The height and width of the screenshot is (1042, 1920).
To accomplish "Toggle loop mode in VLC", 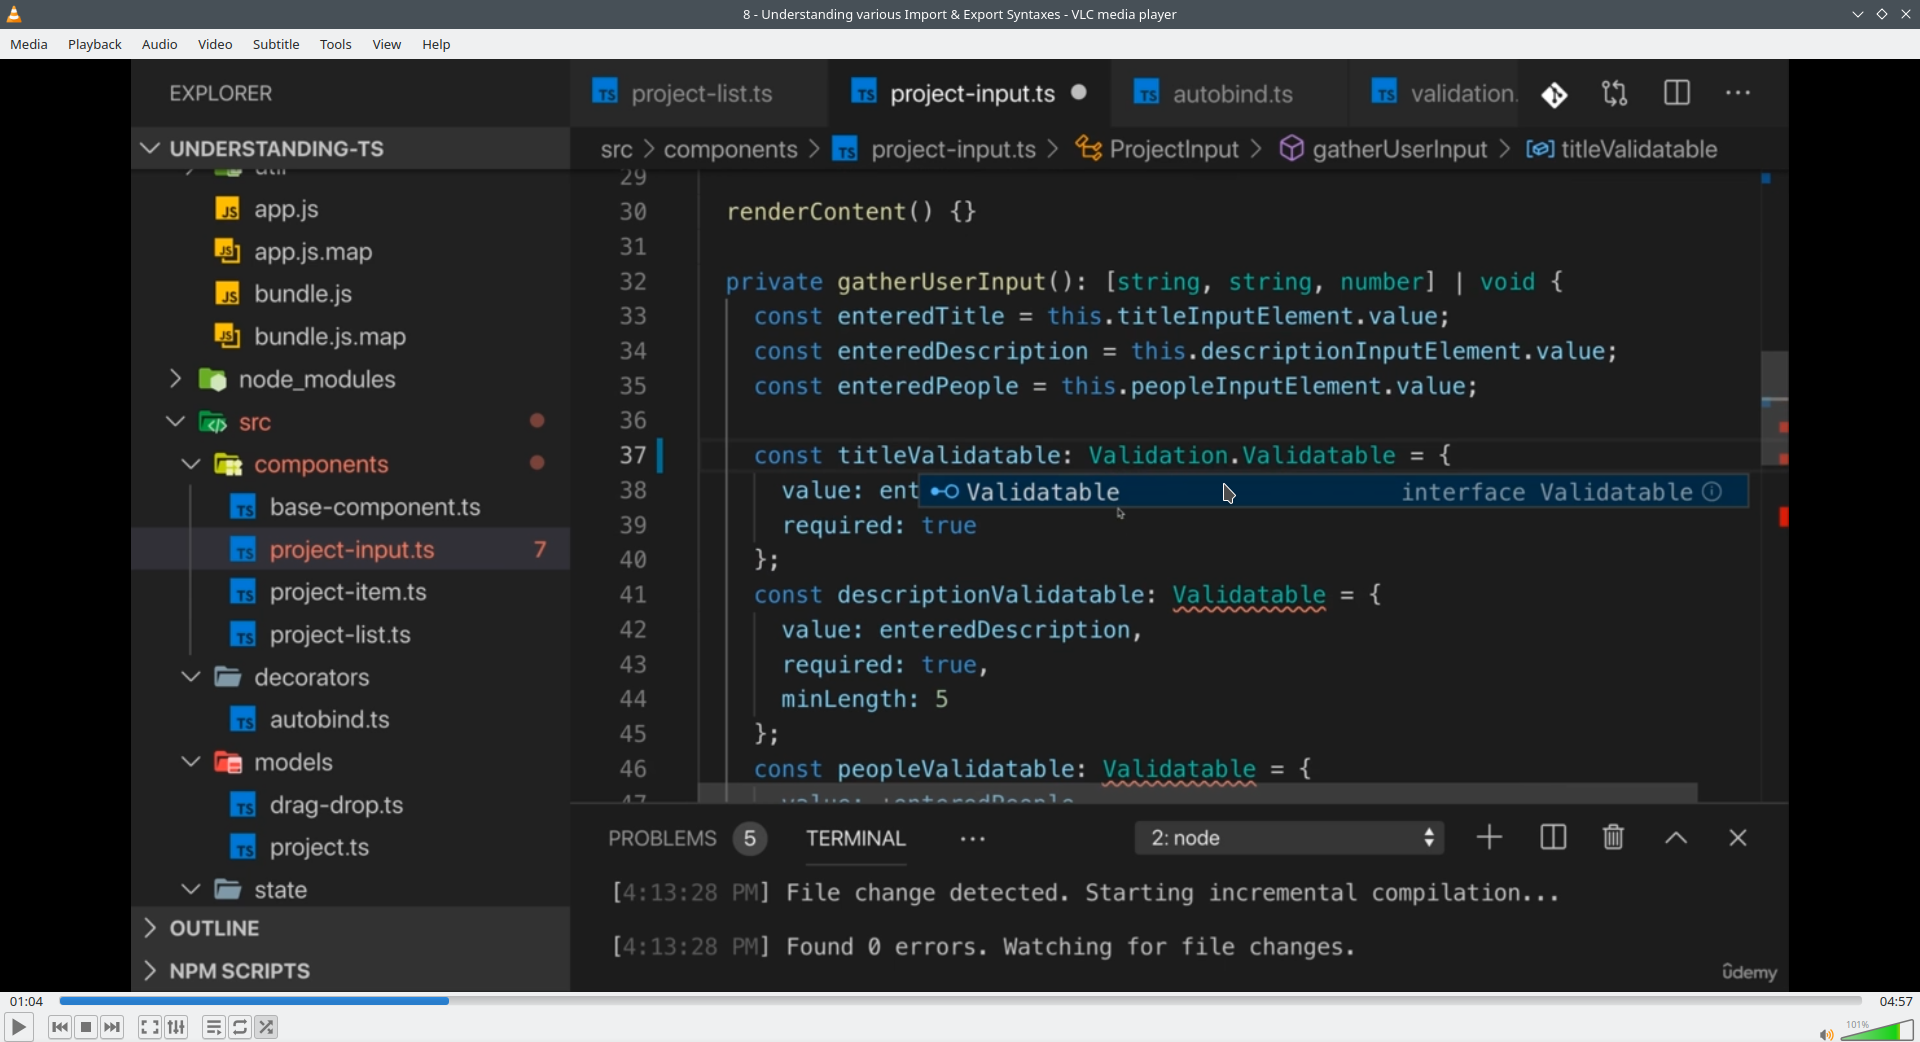I will (240, 1027).
